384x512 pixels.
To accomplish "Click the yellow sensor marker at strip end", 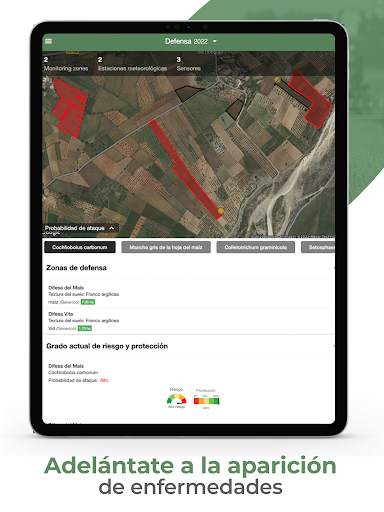I will tap(221, 211).
